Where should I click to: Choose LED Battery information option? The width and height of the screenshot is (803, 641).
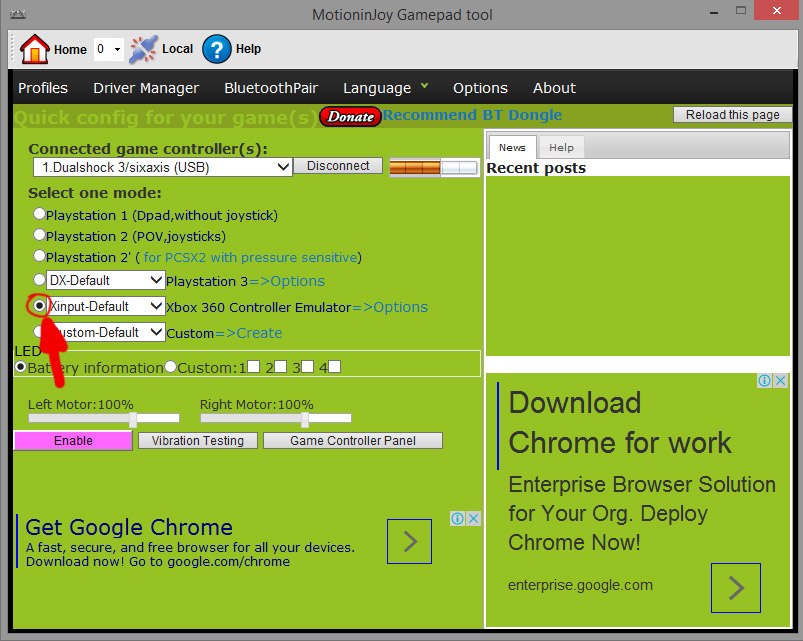point(21,367)
